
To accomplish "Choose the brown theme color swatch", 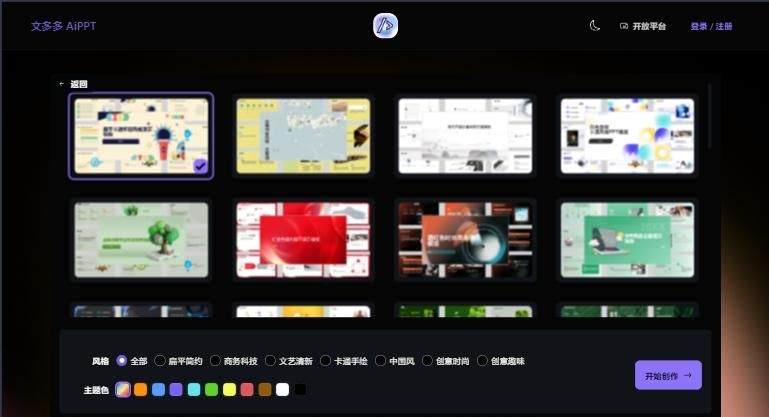I will click(265, 390).
